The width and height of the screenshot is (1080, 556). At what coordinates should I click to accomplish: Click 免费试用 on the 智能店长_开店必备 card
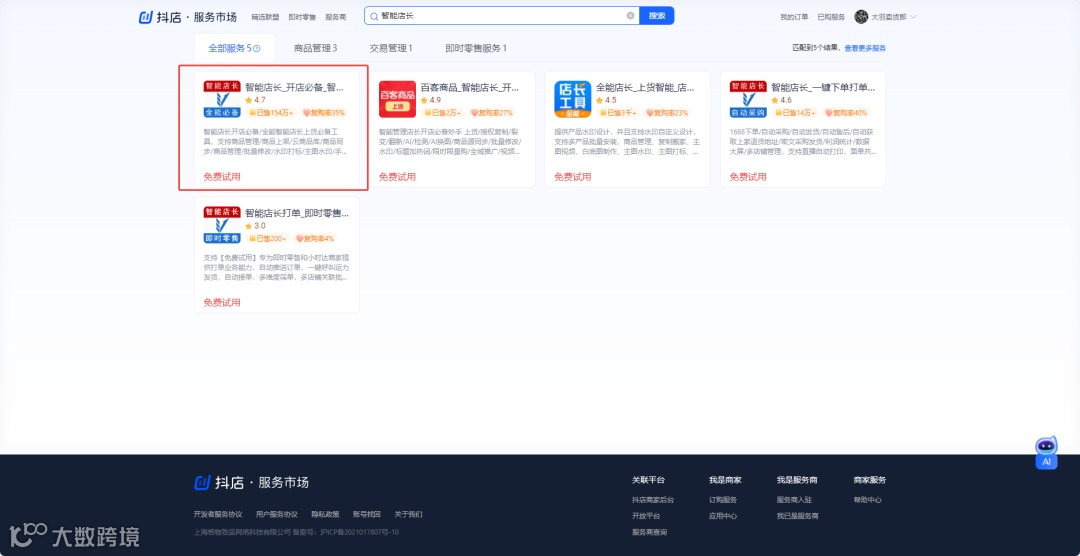click(x=222, y=176)
